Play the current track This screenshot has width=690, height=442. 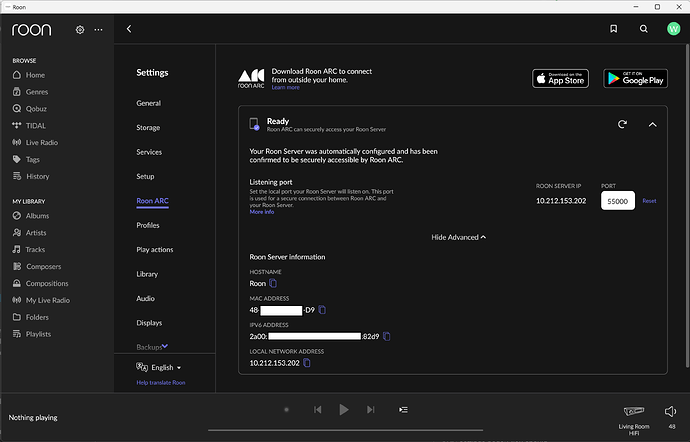[x=344, y=410]
